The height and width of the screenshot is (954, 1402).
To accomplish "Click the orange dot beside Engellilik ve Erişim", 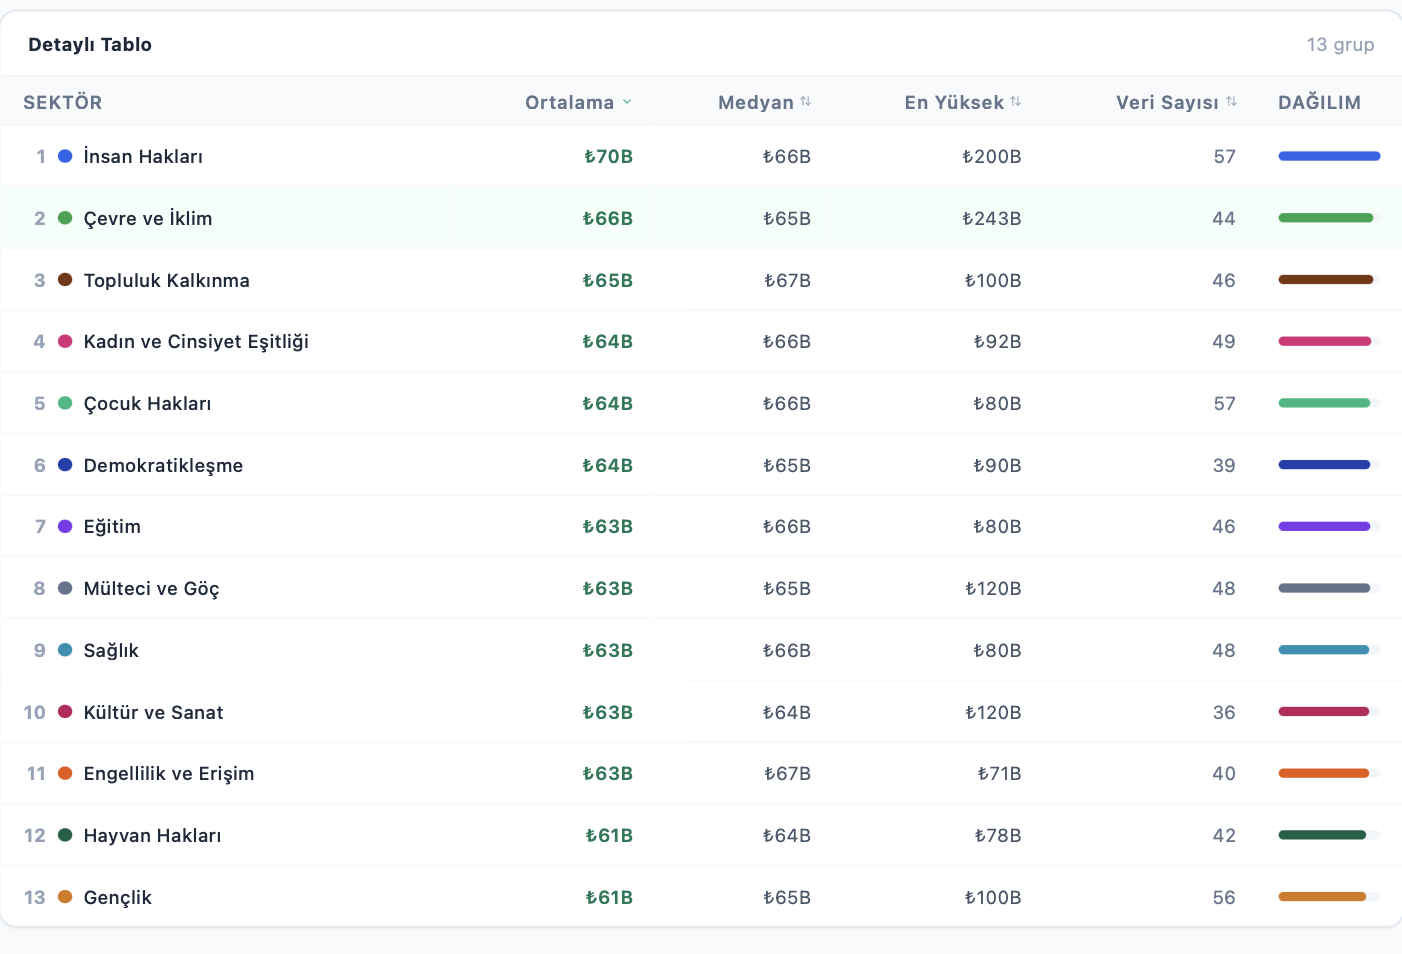I will 65,773.
